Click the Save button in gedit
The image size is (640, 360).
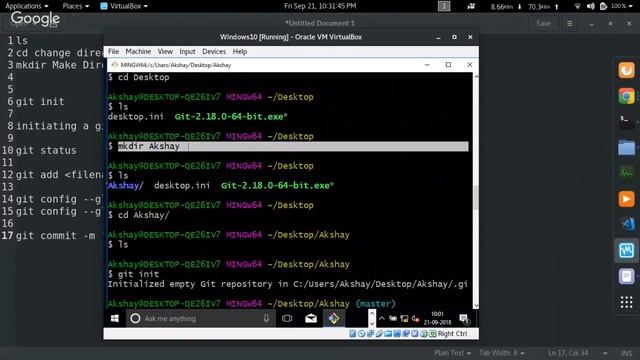point(543,24)
